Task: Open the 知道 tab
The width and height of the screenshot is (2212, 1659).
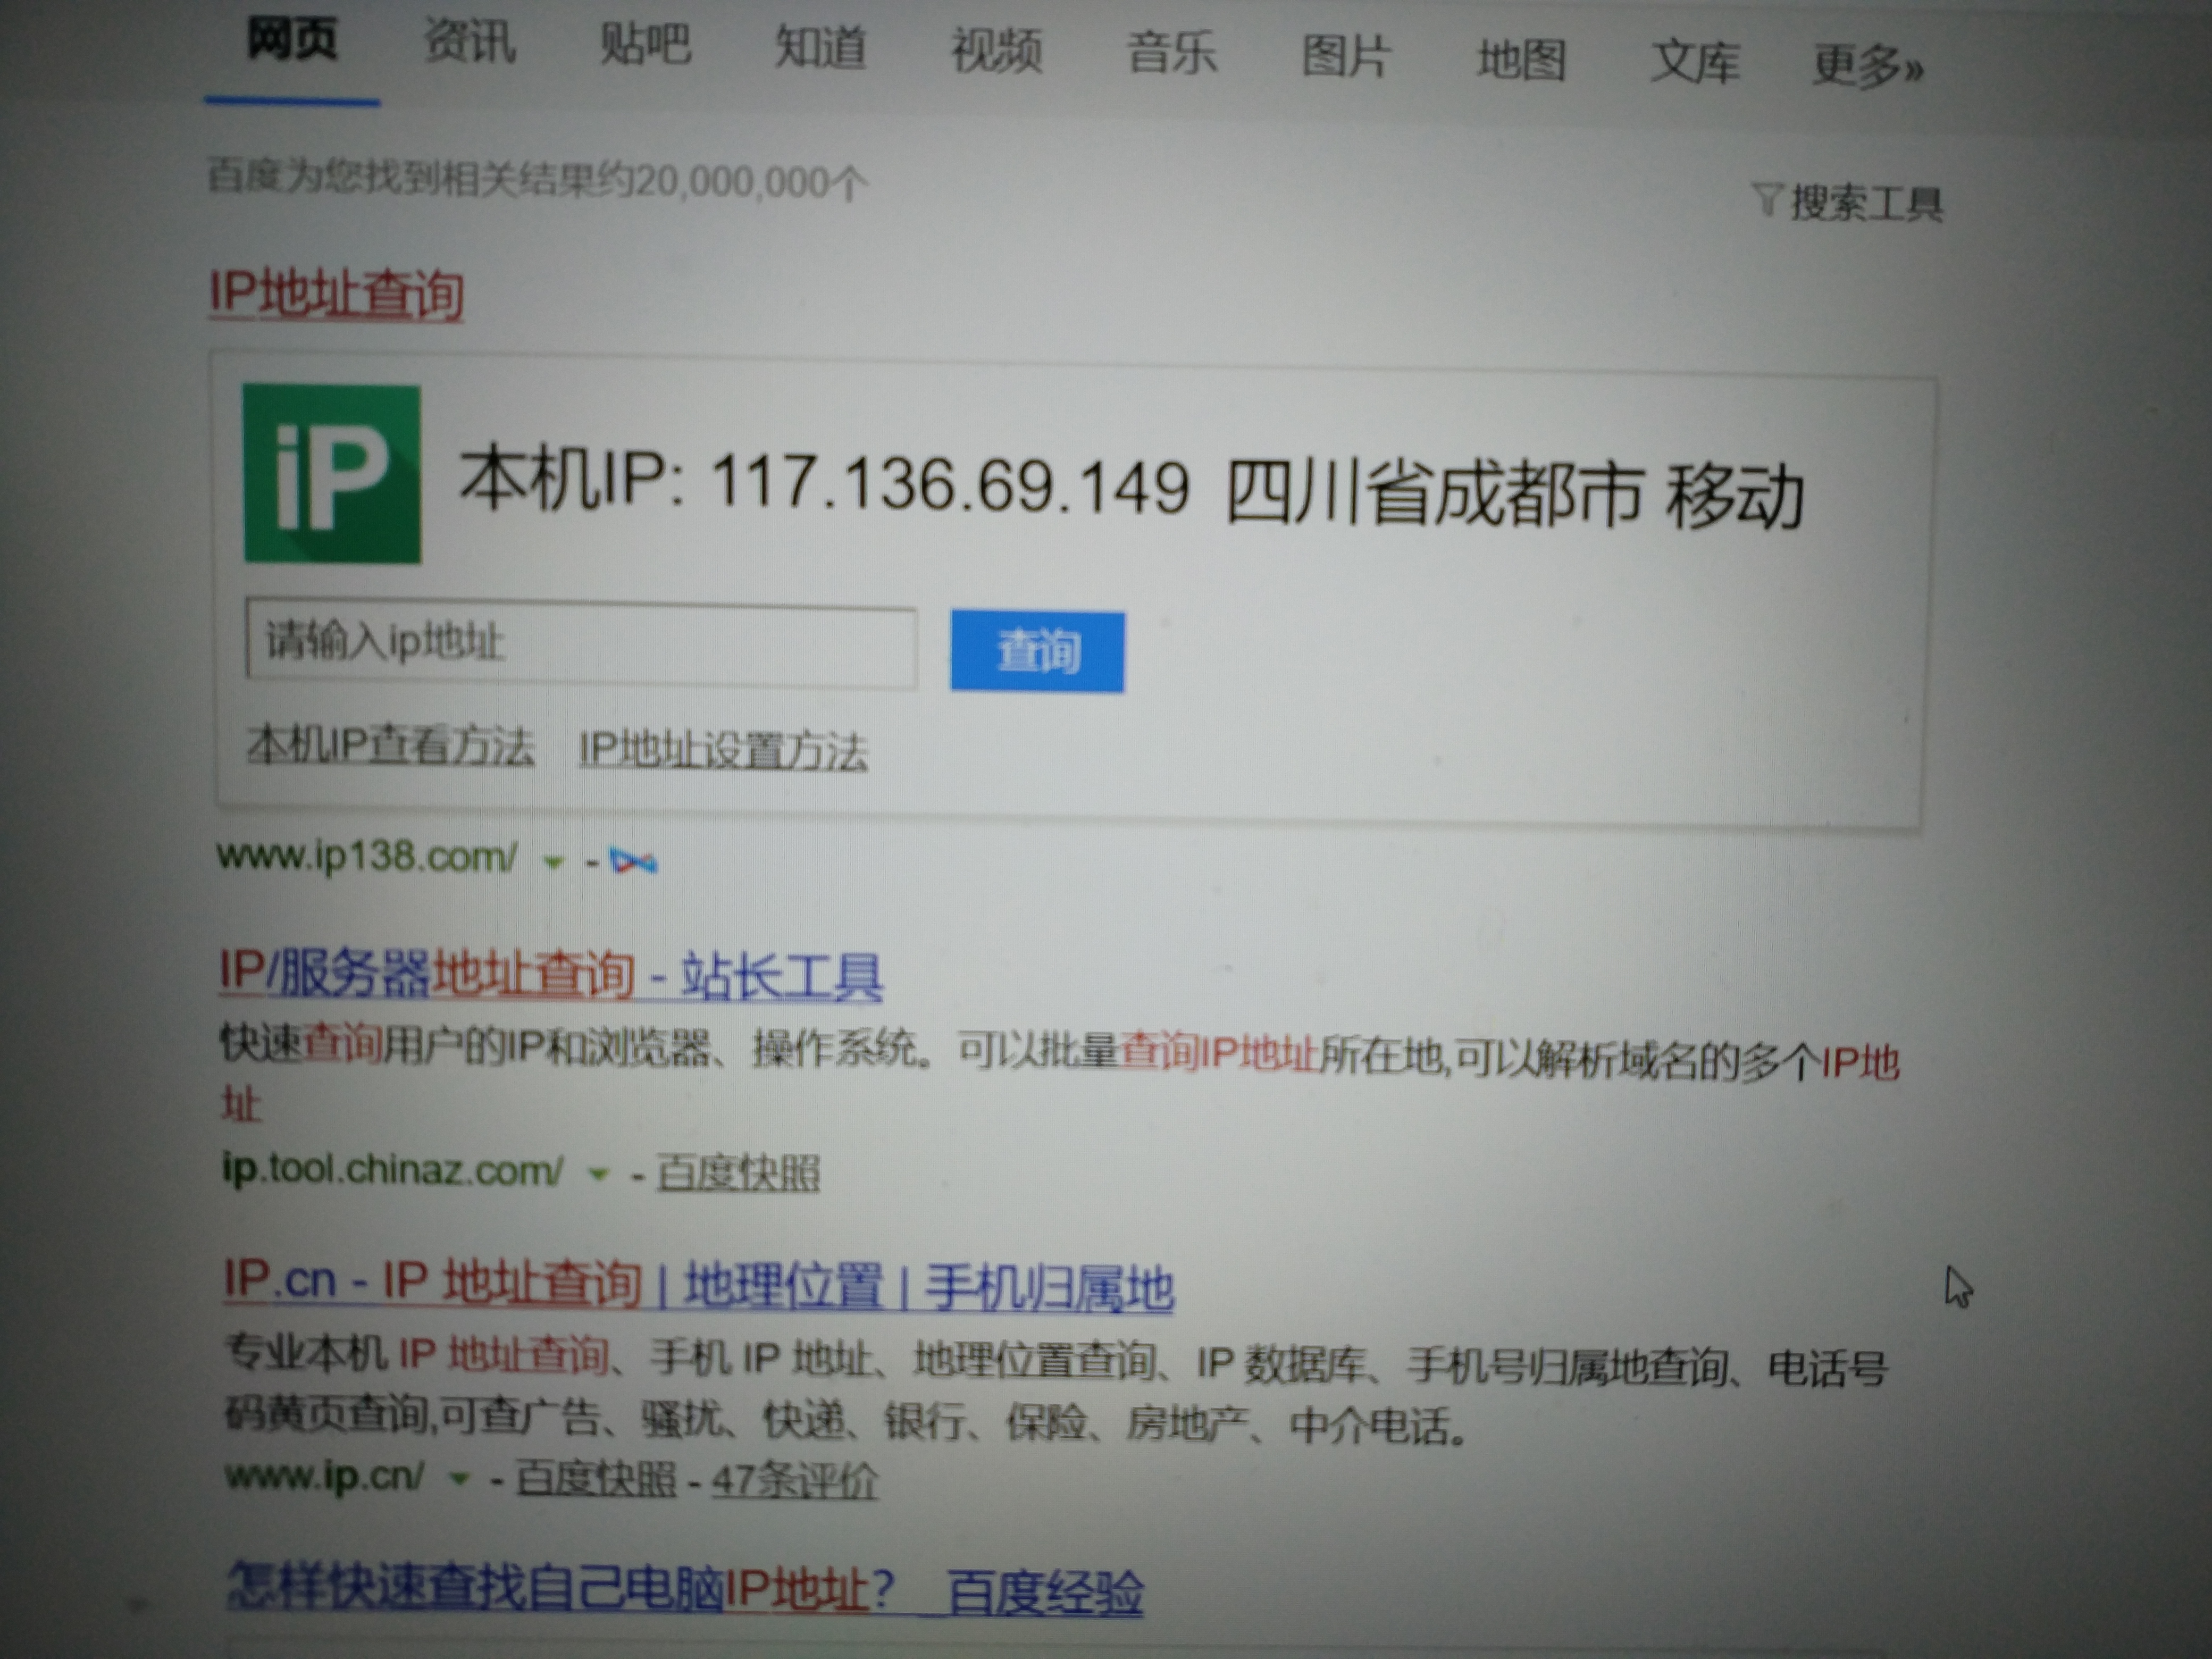Action: click(x=820, y=47)
